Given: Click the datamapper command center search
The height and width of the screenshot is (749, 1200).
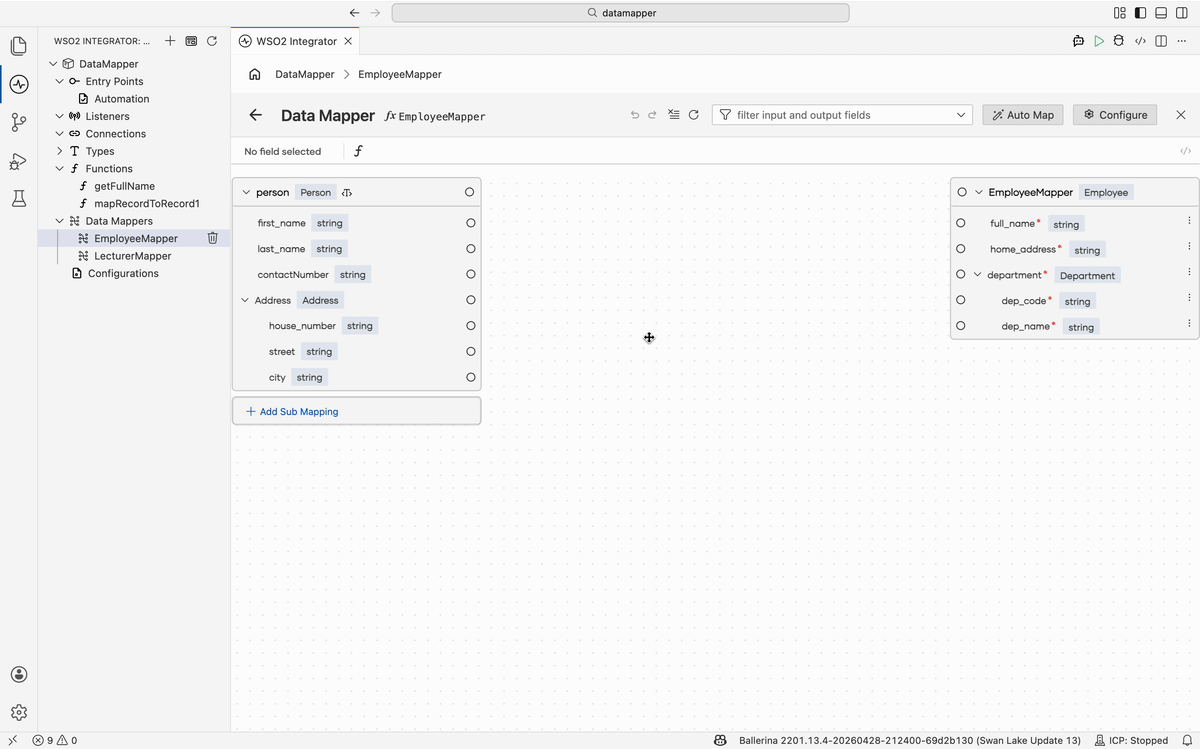Looking at the screenshot, I should click(x=620, y=13).
